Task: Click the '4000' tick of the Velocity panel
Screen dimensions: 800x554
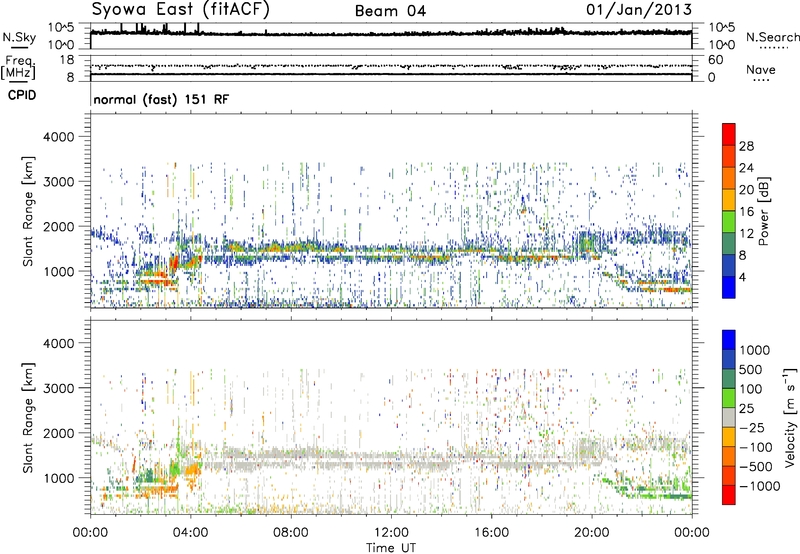Action: 59,343
